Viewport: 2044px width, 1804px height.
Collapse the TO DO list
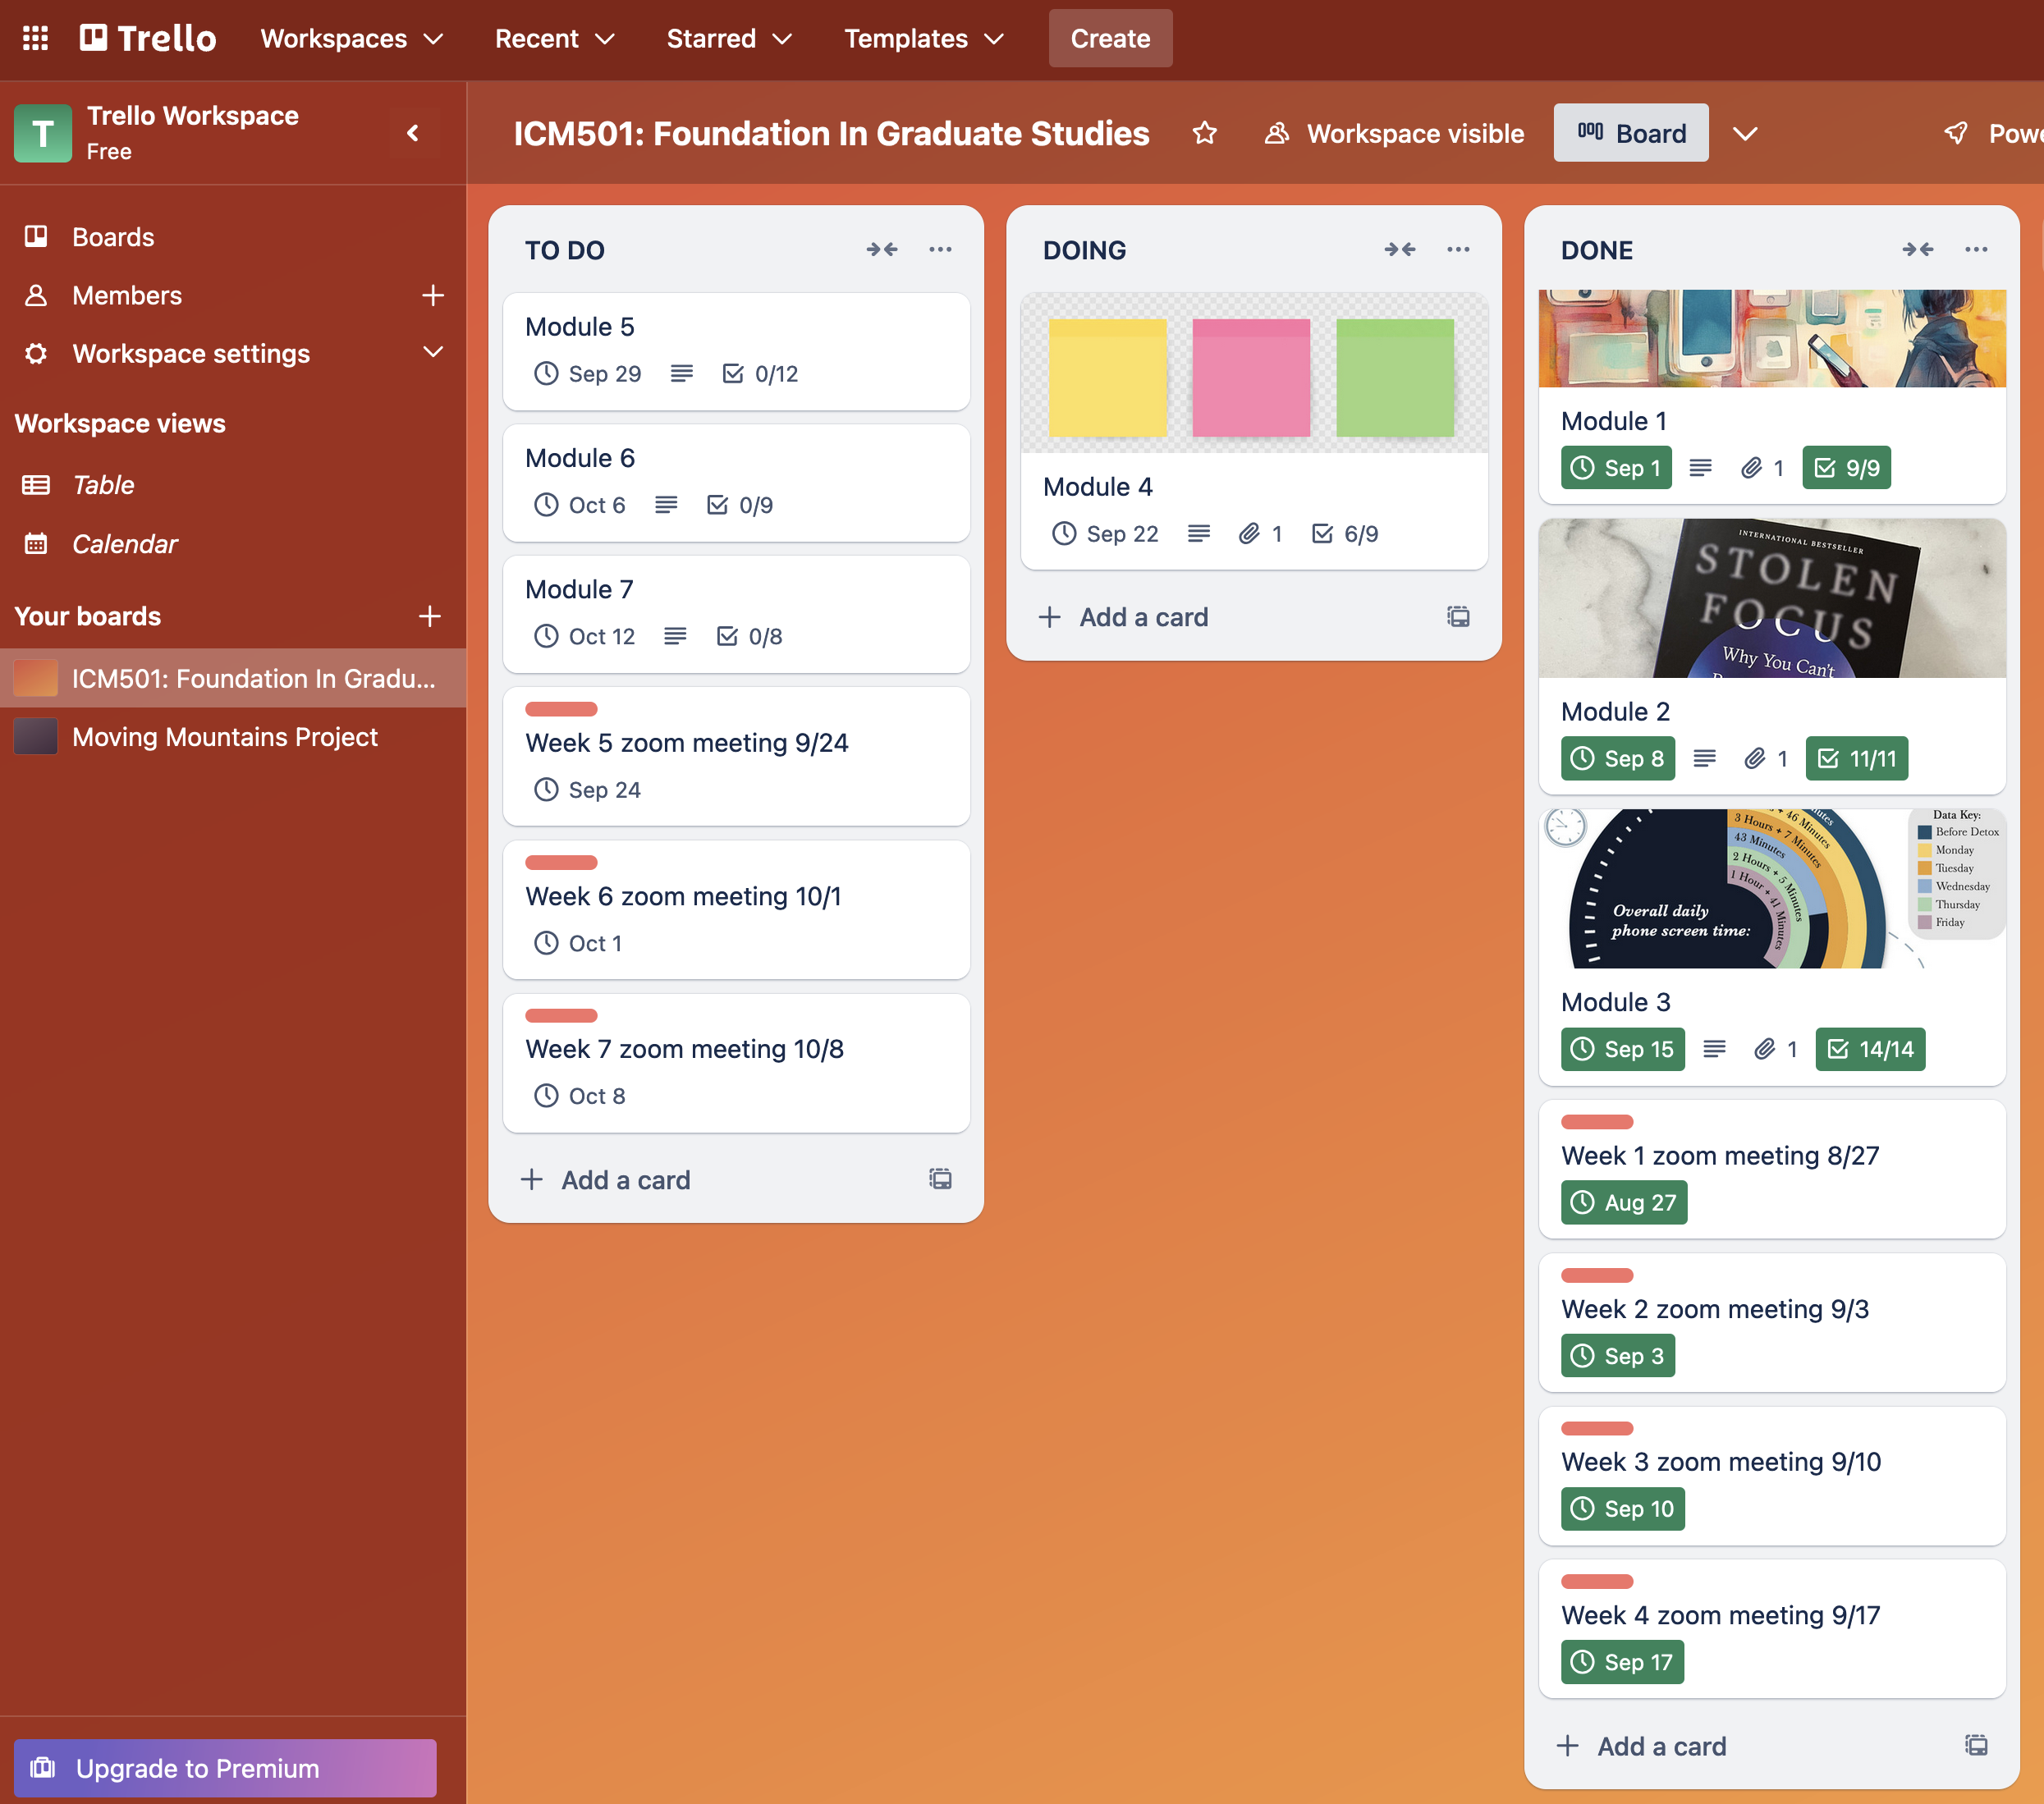881,249
